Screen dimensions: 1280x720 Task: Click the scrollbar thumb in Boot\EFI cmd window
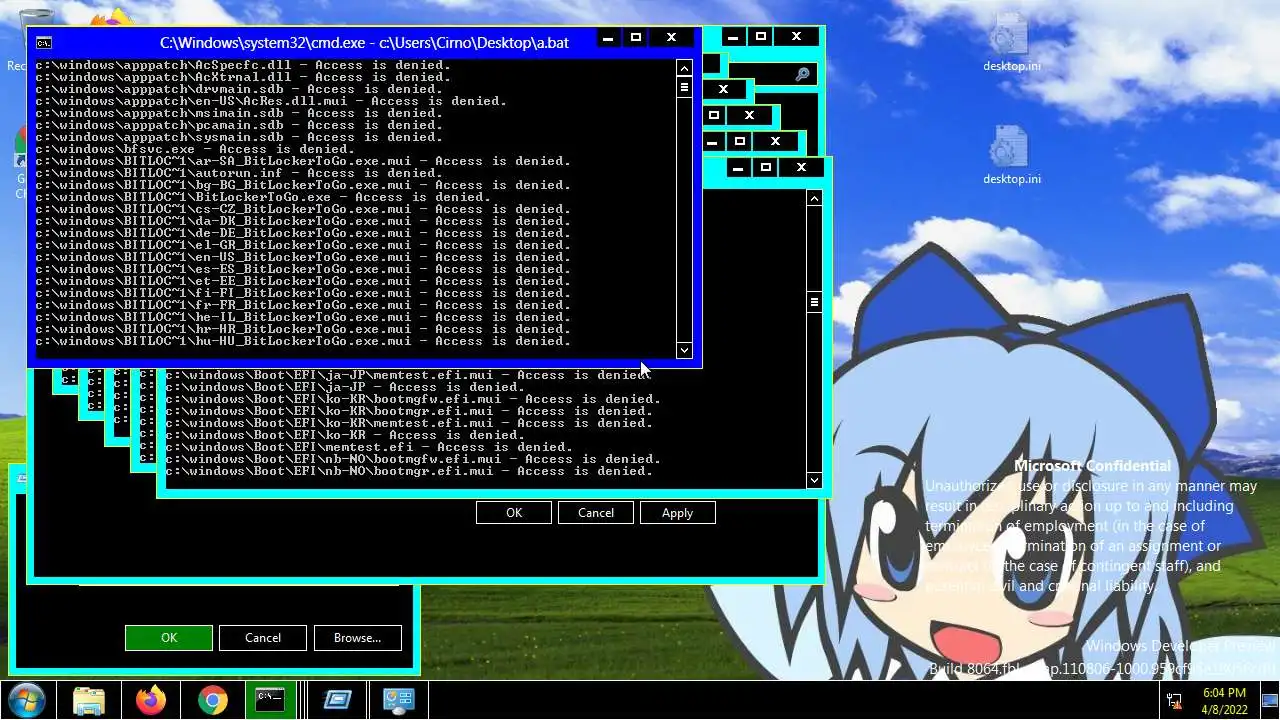coord(814,302)
